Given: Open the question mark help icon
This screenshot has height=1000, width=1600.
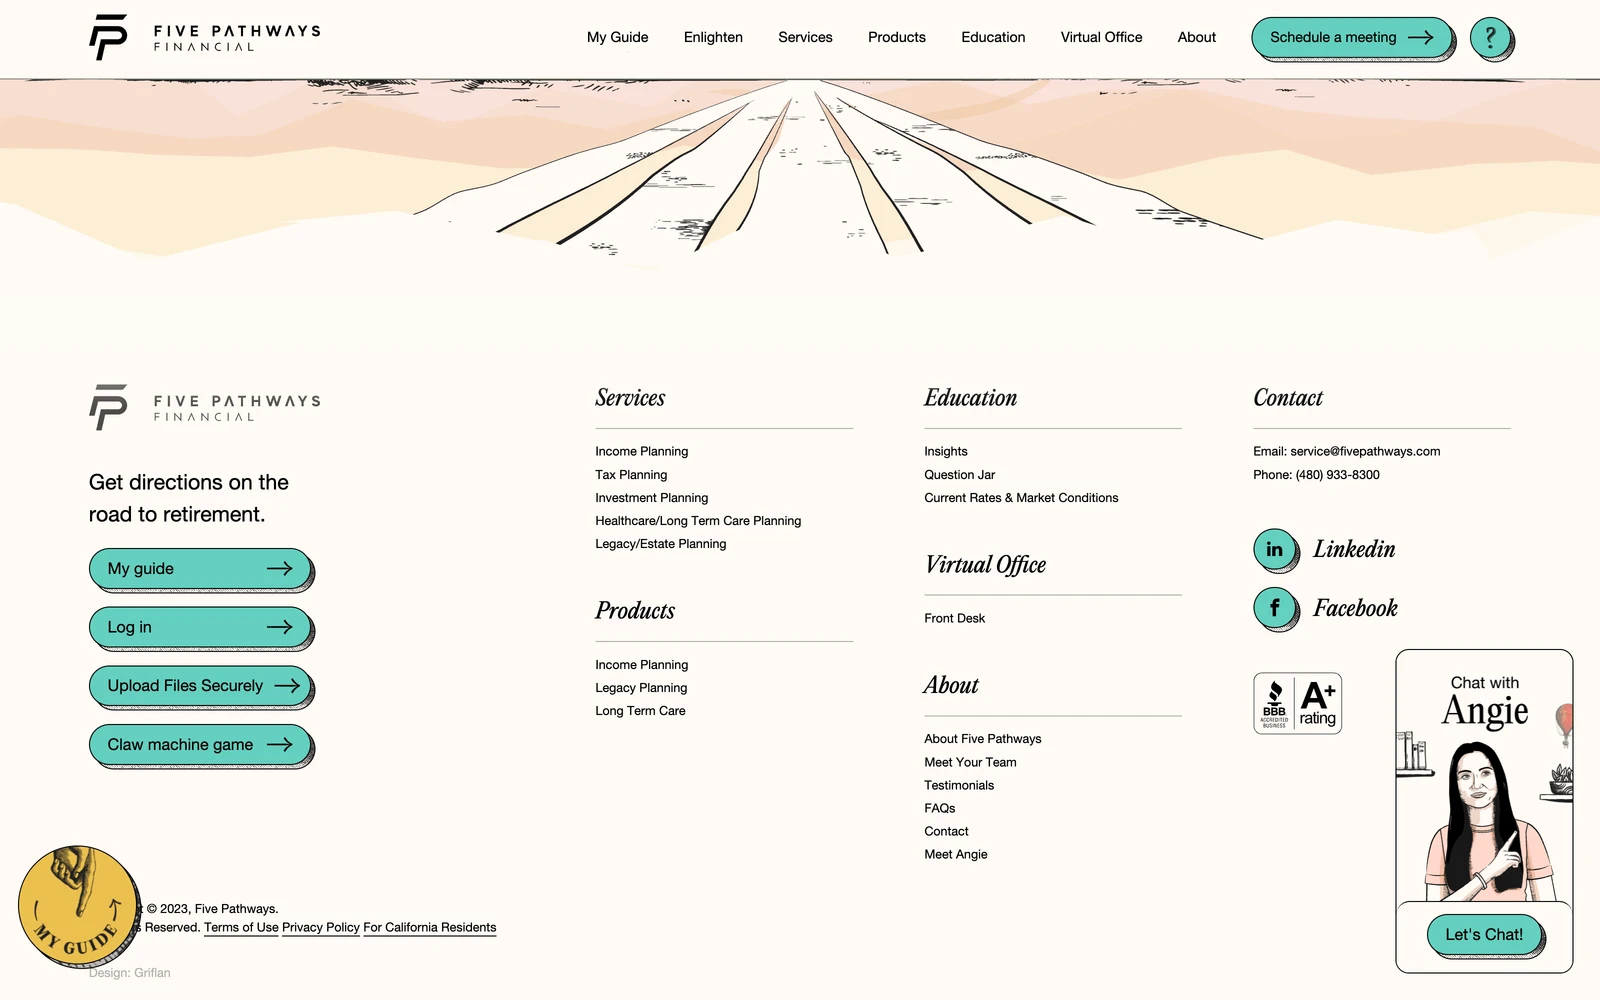Looking at the screenshot, I should 1491,38.
